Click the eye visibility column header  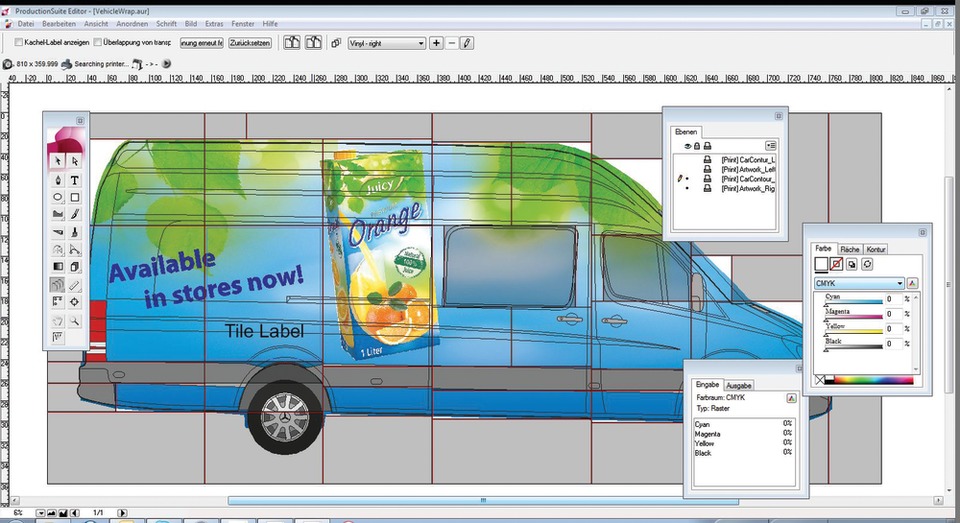688,146
